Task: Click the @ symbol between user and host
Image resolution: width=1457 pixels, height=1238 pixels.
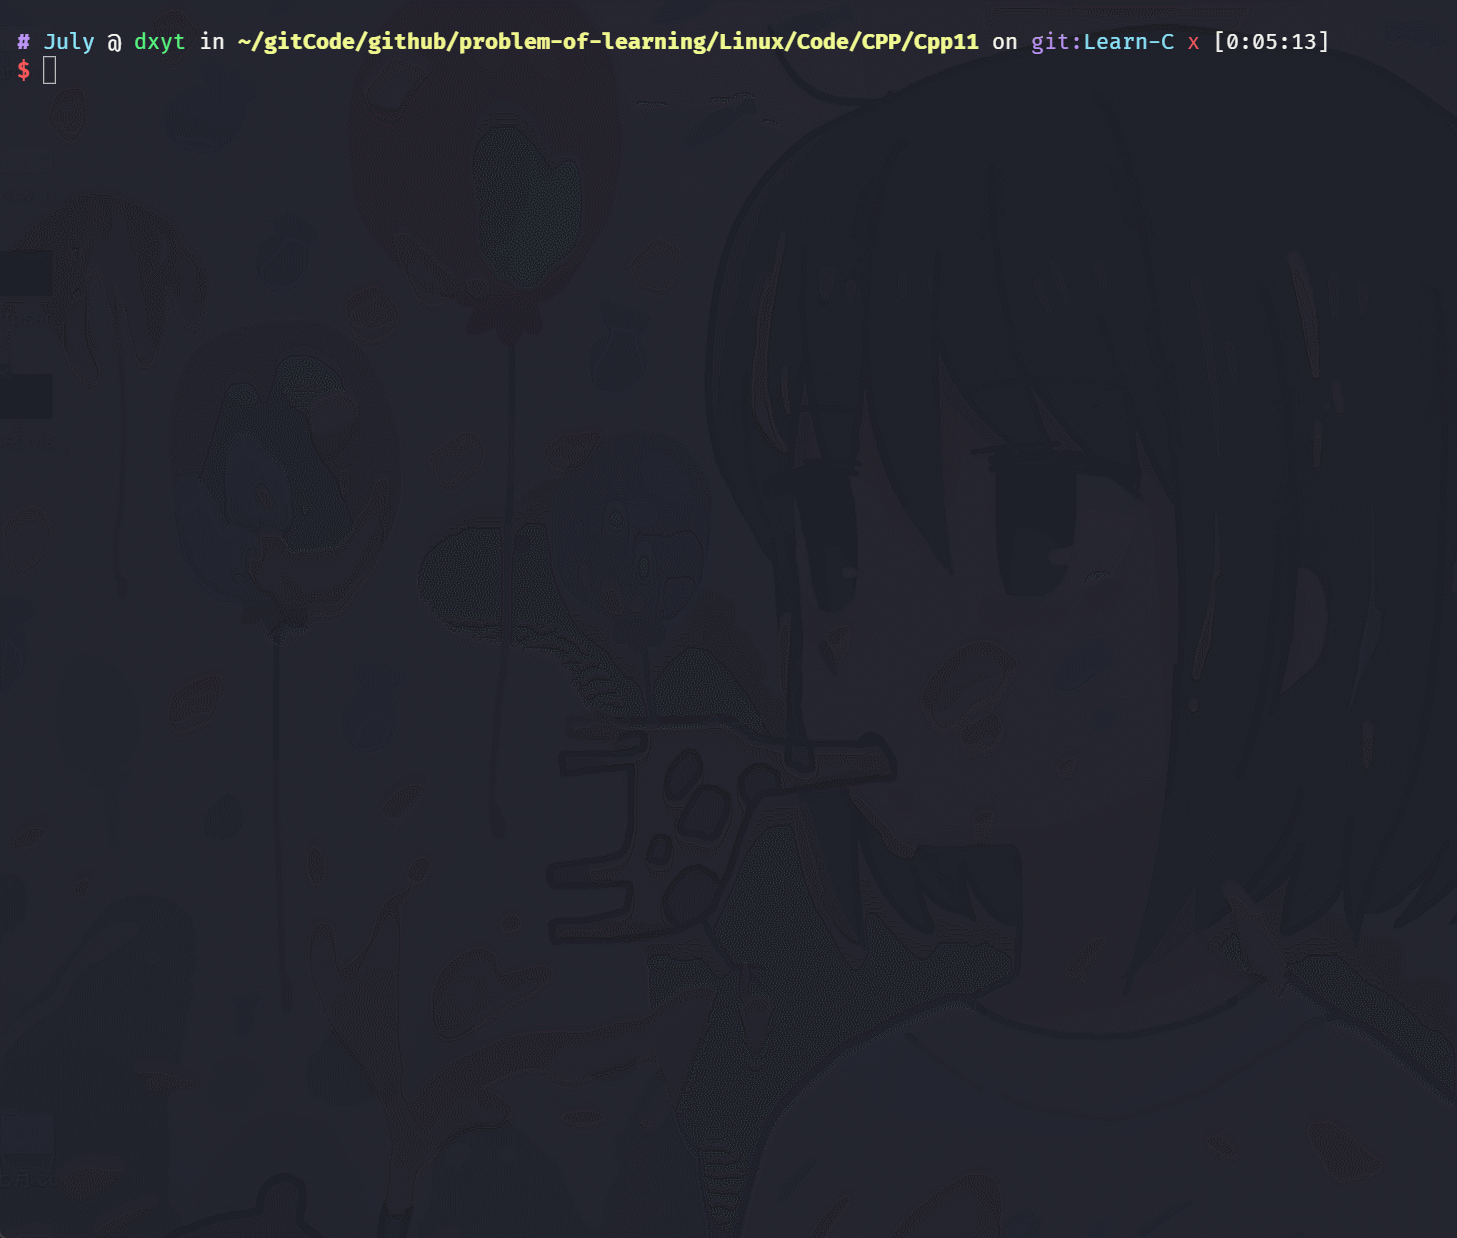Action: 114,42
